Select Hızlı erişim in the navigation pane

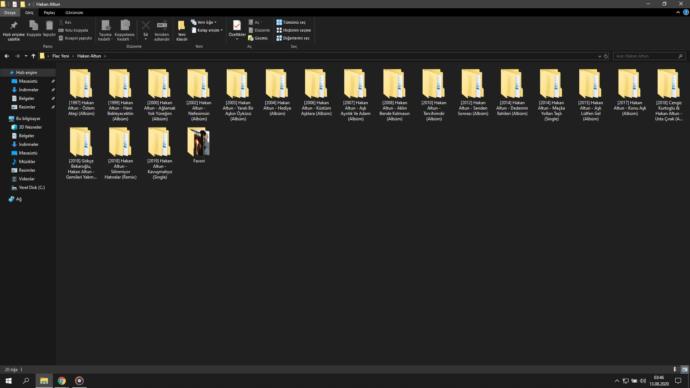tap(27, 73)
